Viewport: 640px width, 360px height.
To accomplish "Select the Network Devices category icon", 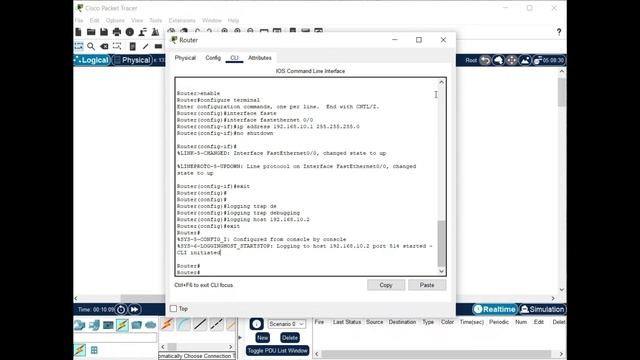I will [x=80, y=325].
